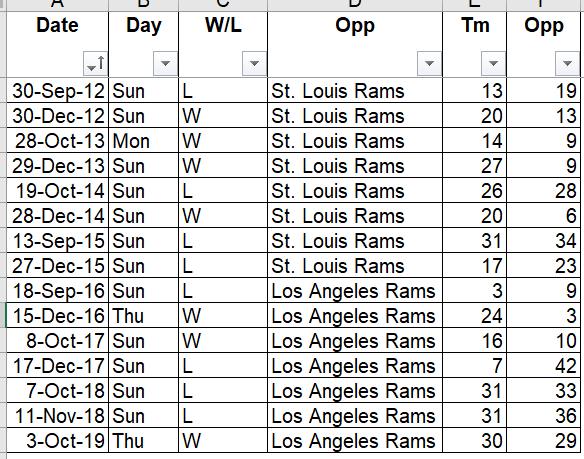
Task: Open the Date column sort filter dropdown
Action: coord(95,63)
